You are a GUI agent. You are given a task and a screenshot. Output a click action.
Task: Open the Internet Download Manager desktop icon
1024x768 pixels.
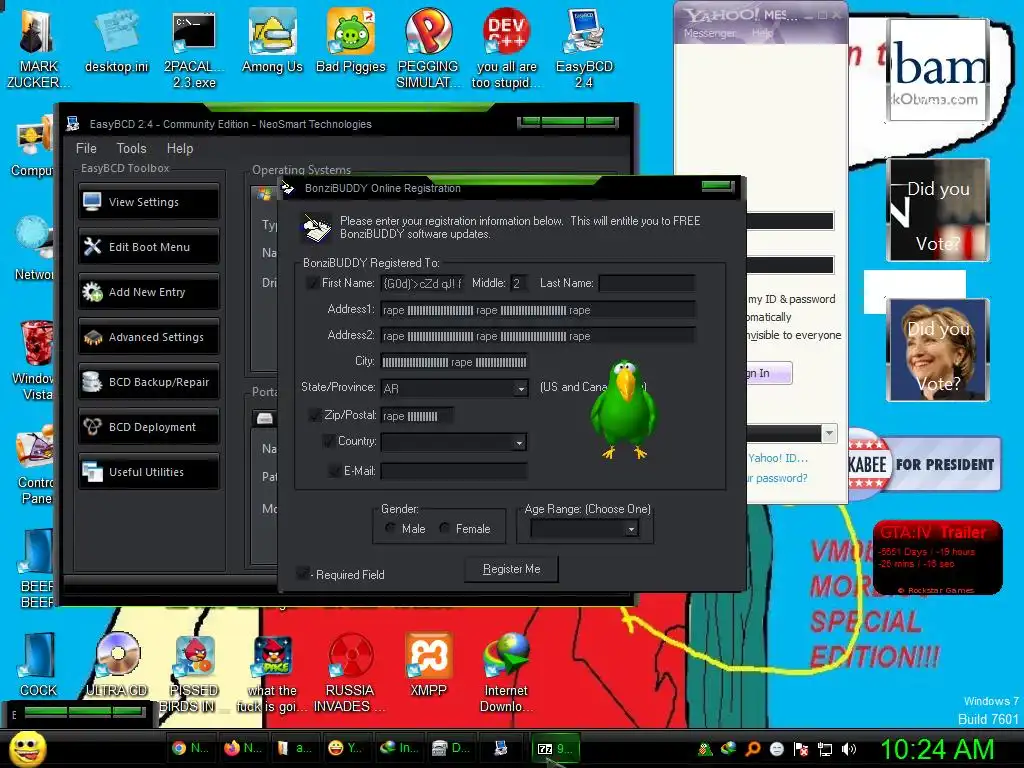506,673
